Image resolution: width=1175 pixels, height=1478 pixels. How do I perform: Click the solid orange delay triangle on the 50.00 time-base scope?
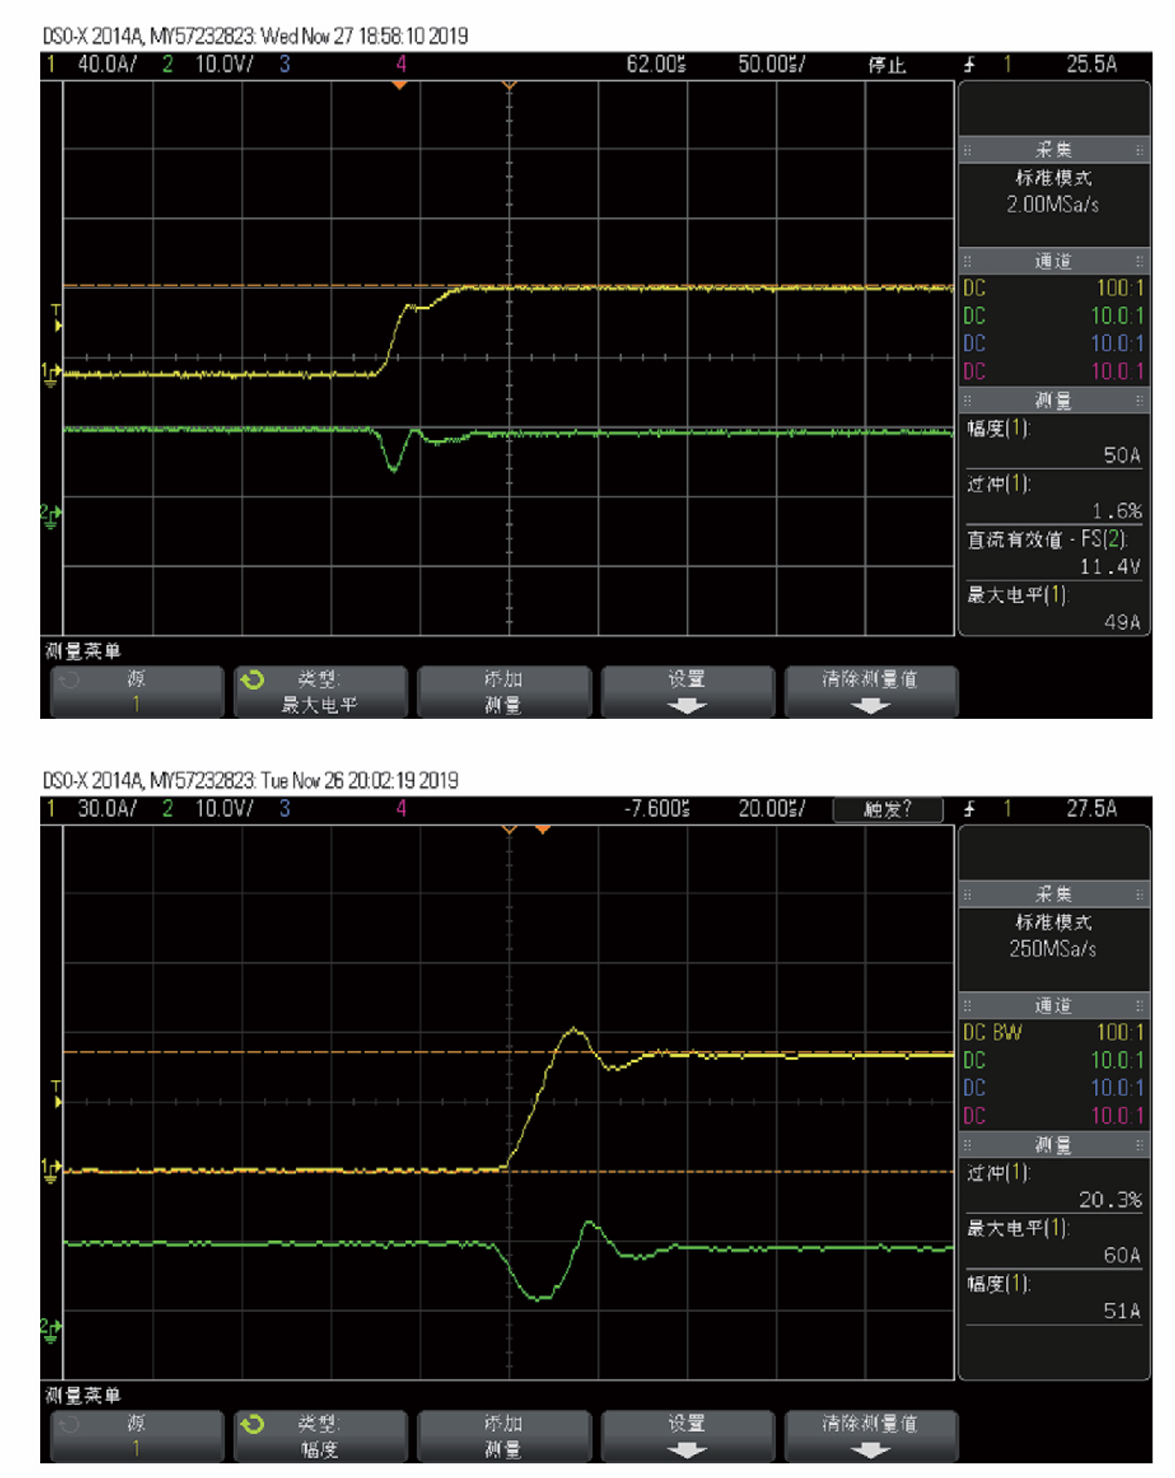point(400,86)
